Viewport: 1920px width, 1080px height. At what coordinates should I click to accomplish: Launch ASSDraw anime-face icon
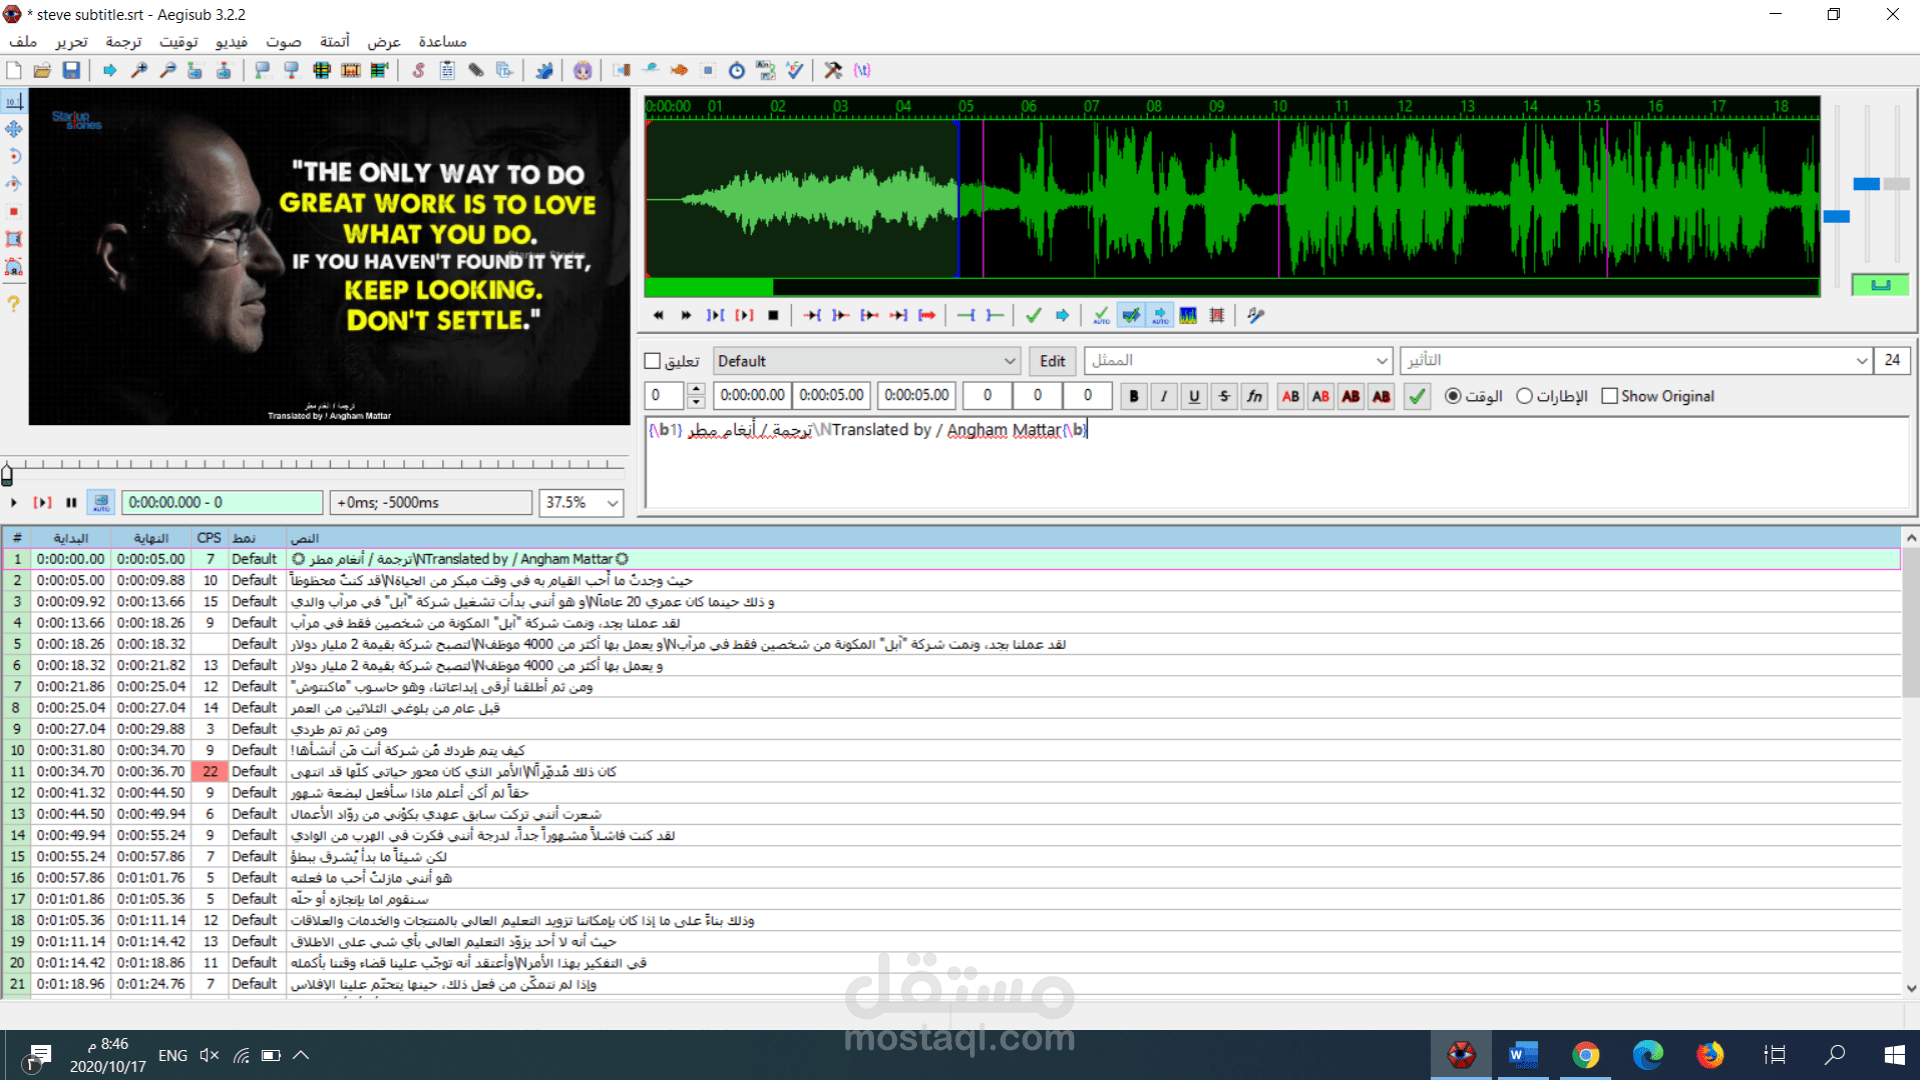point(583,70)
